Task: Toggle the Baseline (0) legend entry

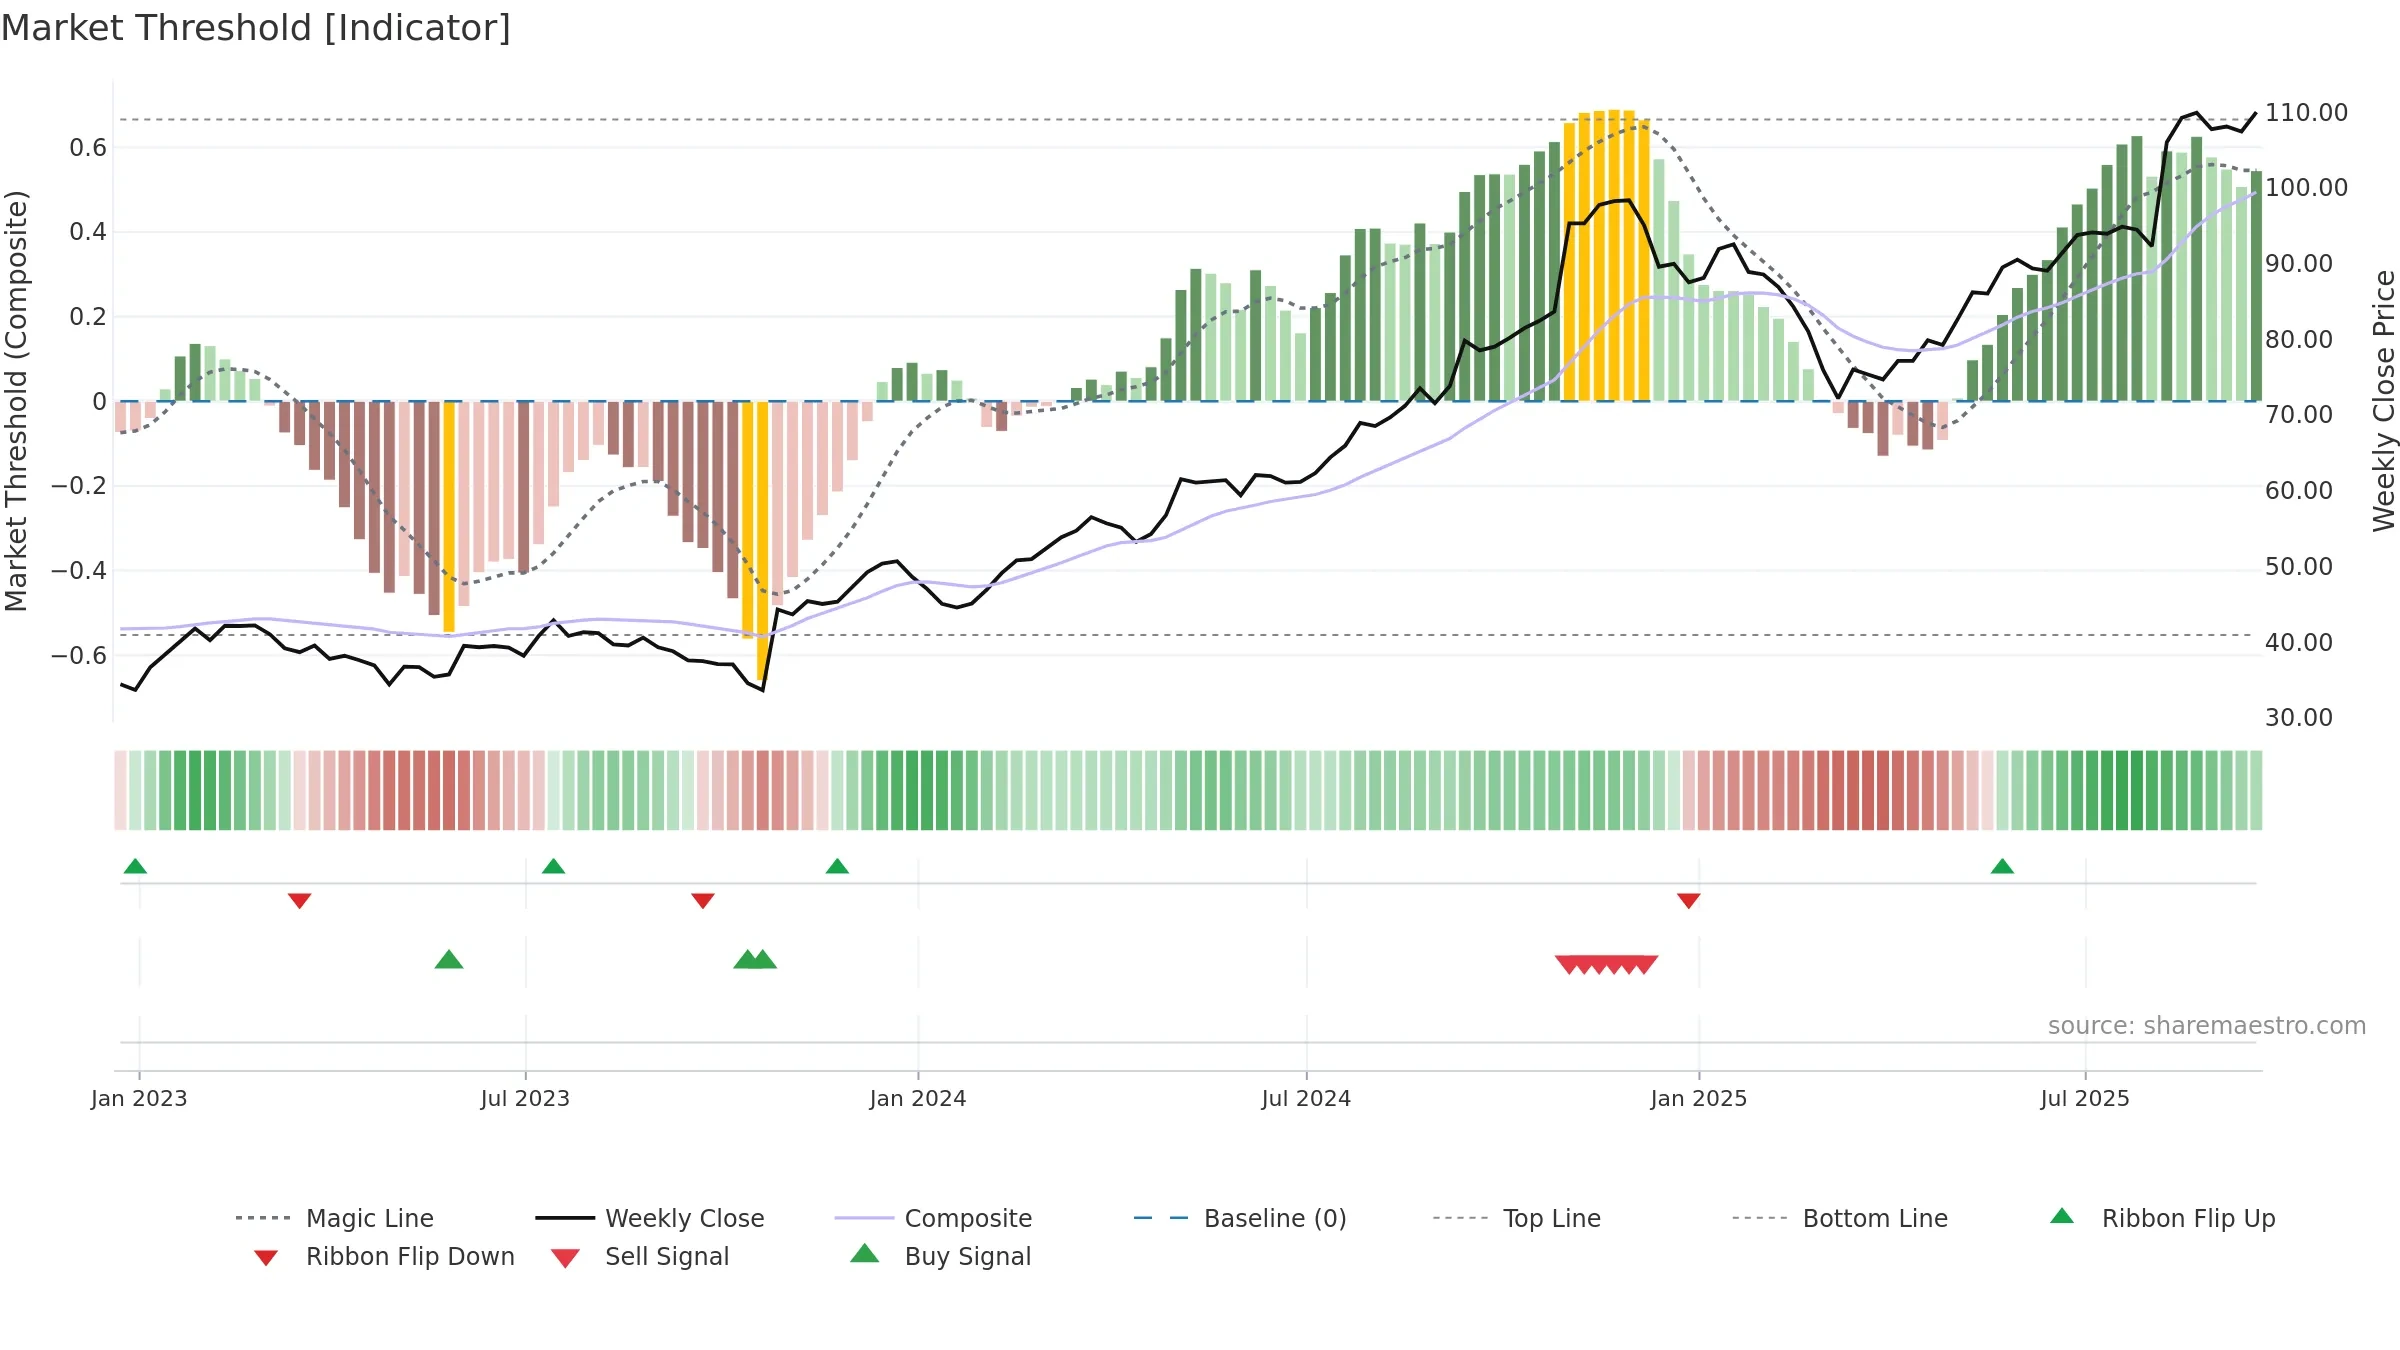Action: (x=1240, y=1218)
